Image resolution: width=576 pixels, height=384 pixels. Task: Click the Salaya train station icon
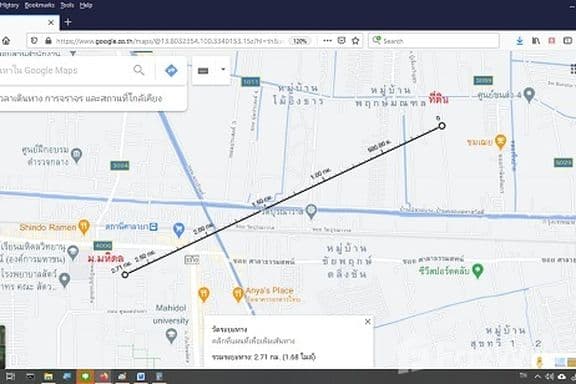click(154, 227)
